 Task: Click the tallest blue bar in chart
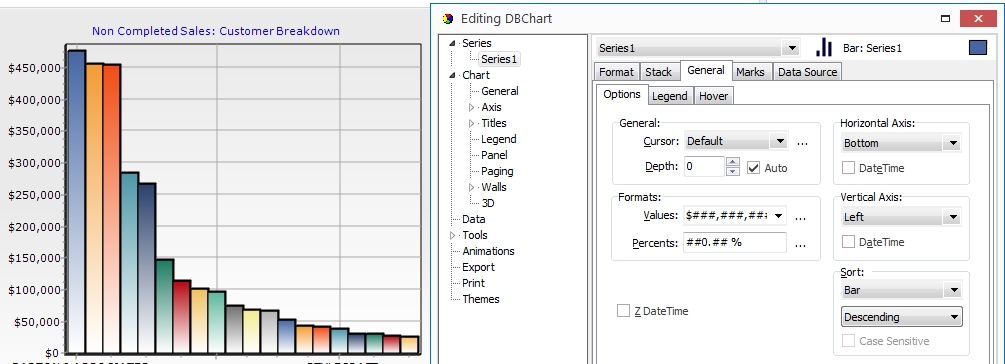(x=76, y=201)
